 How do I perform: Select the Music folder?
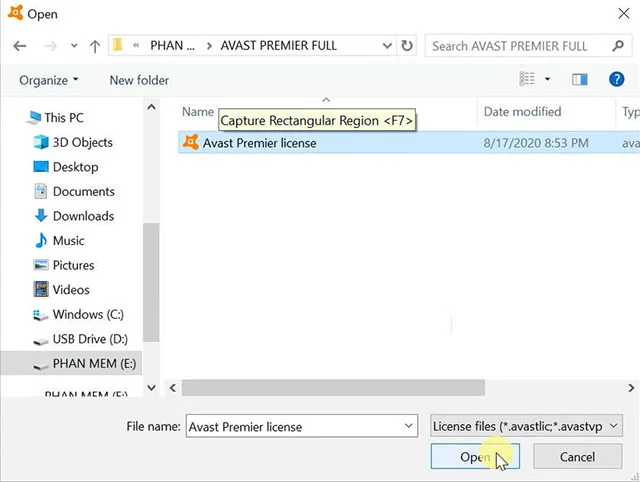[60, 240]
